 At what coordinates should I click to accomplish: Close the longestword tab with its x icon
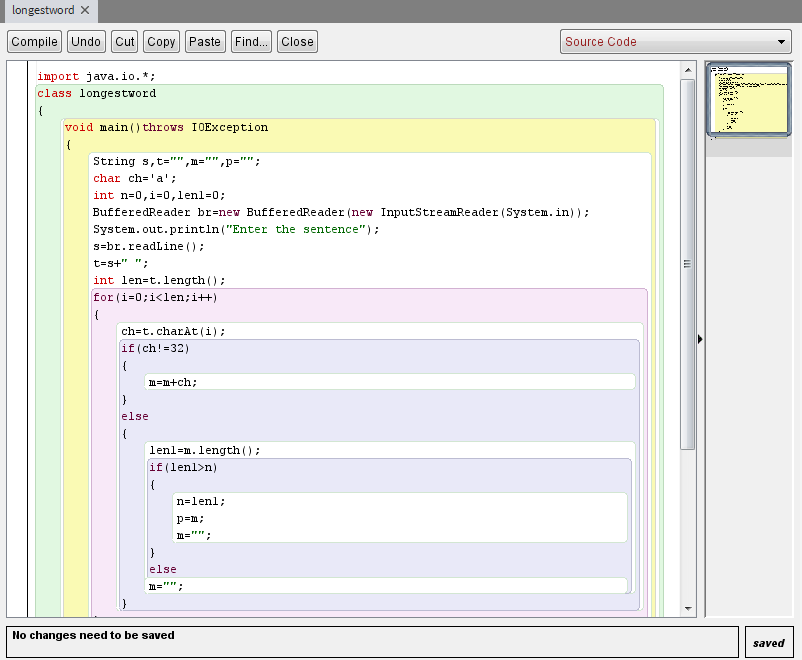pos(85,10)
